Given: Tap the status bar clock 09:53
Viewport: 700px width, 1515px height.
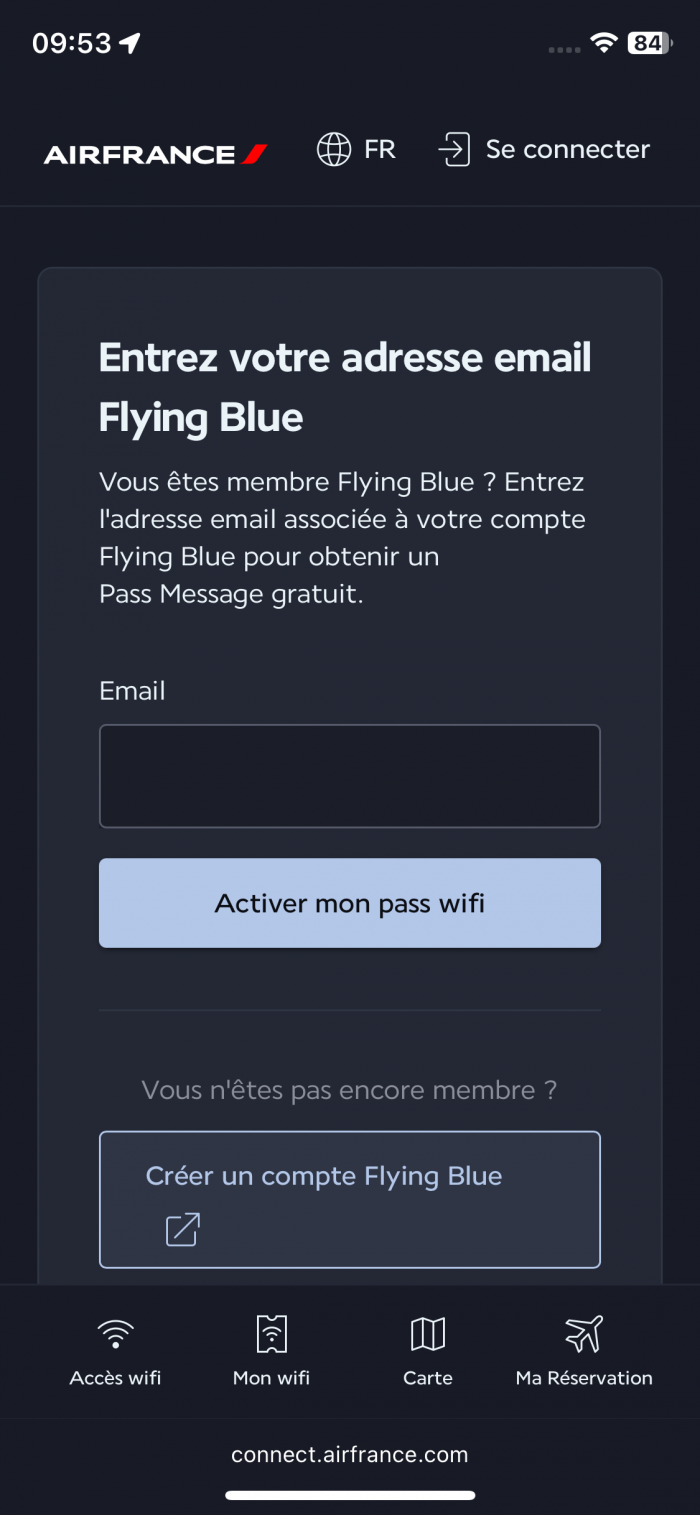Looking at the screenshot, I should [72, 43].
